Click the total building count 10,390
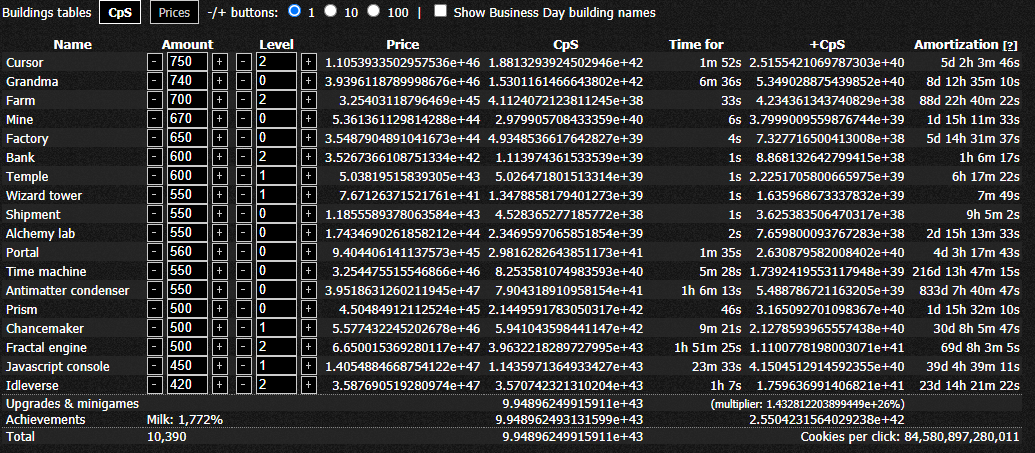1035x453 pixels. point(166,437)
